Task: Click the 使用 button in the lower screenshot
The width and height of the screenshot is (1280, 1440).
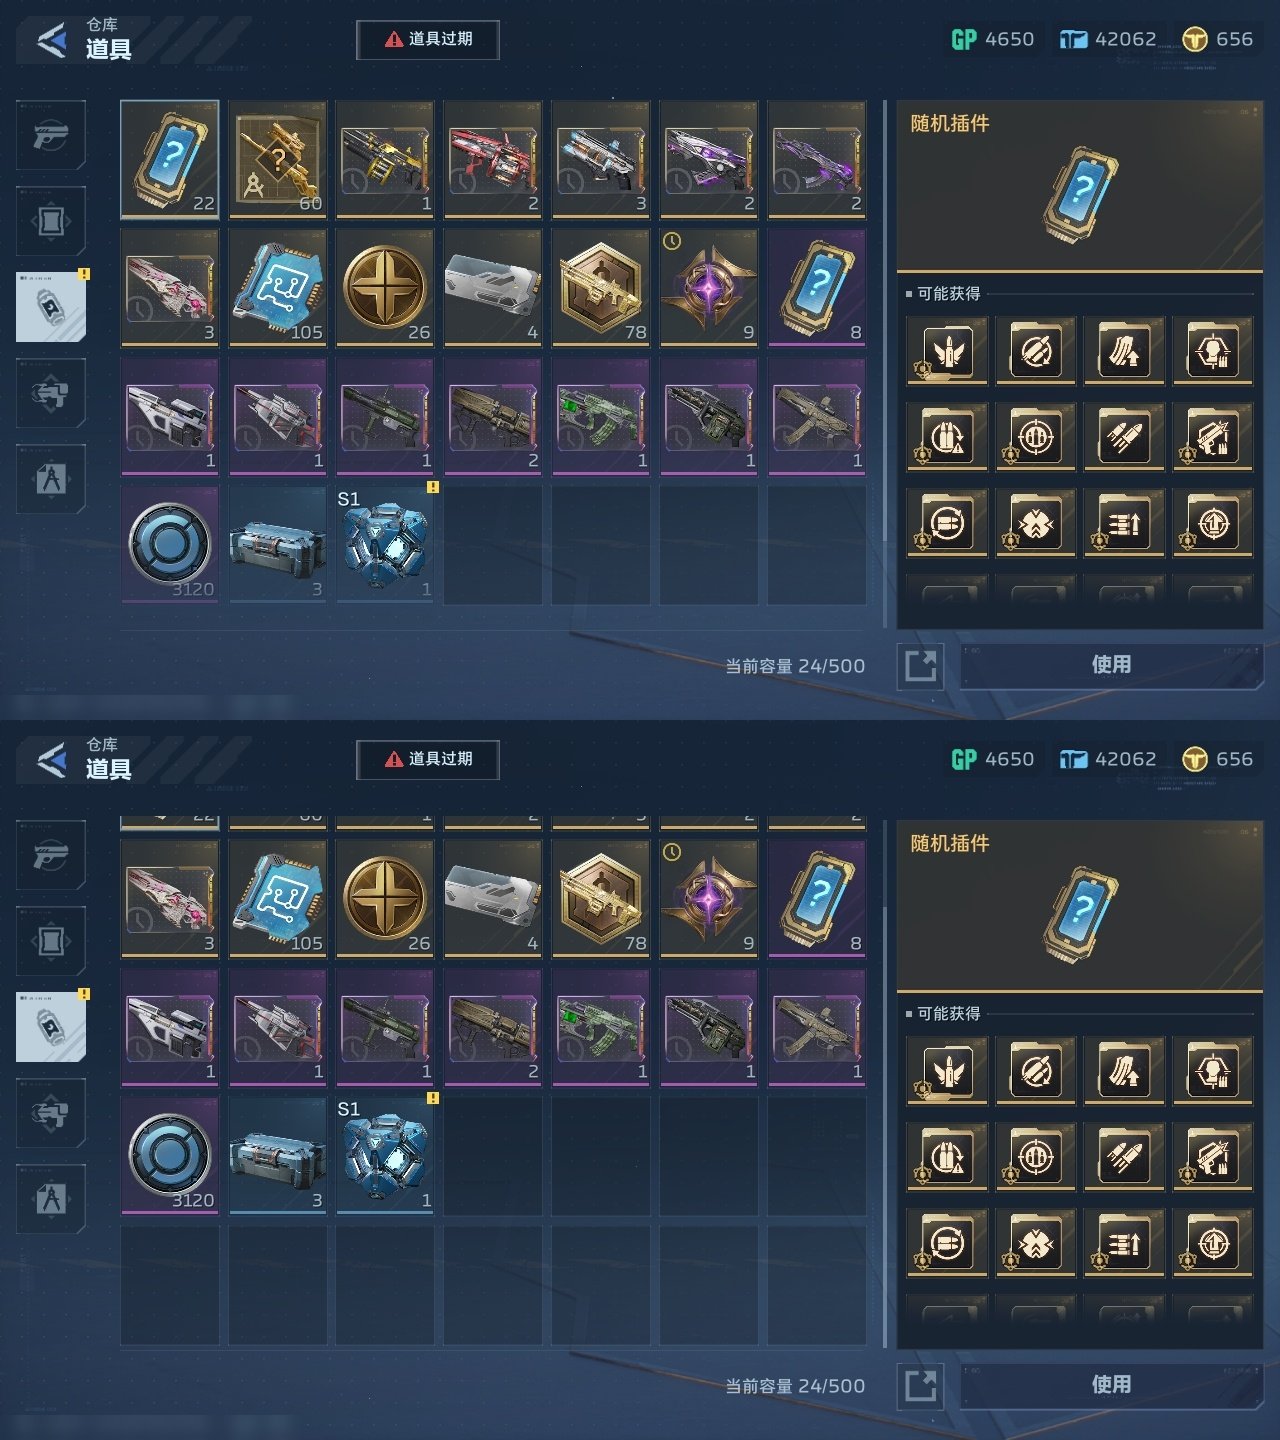Action: (1111, 1385)
